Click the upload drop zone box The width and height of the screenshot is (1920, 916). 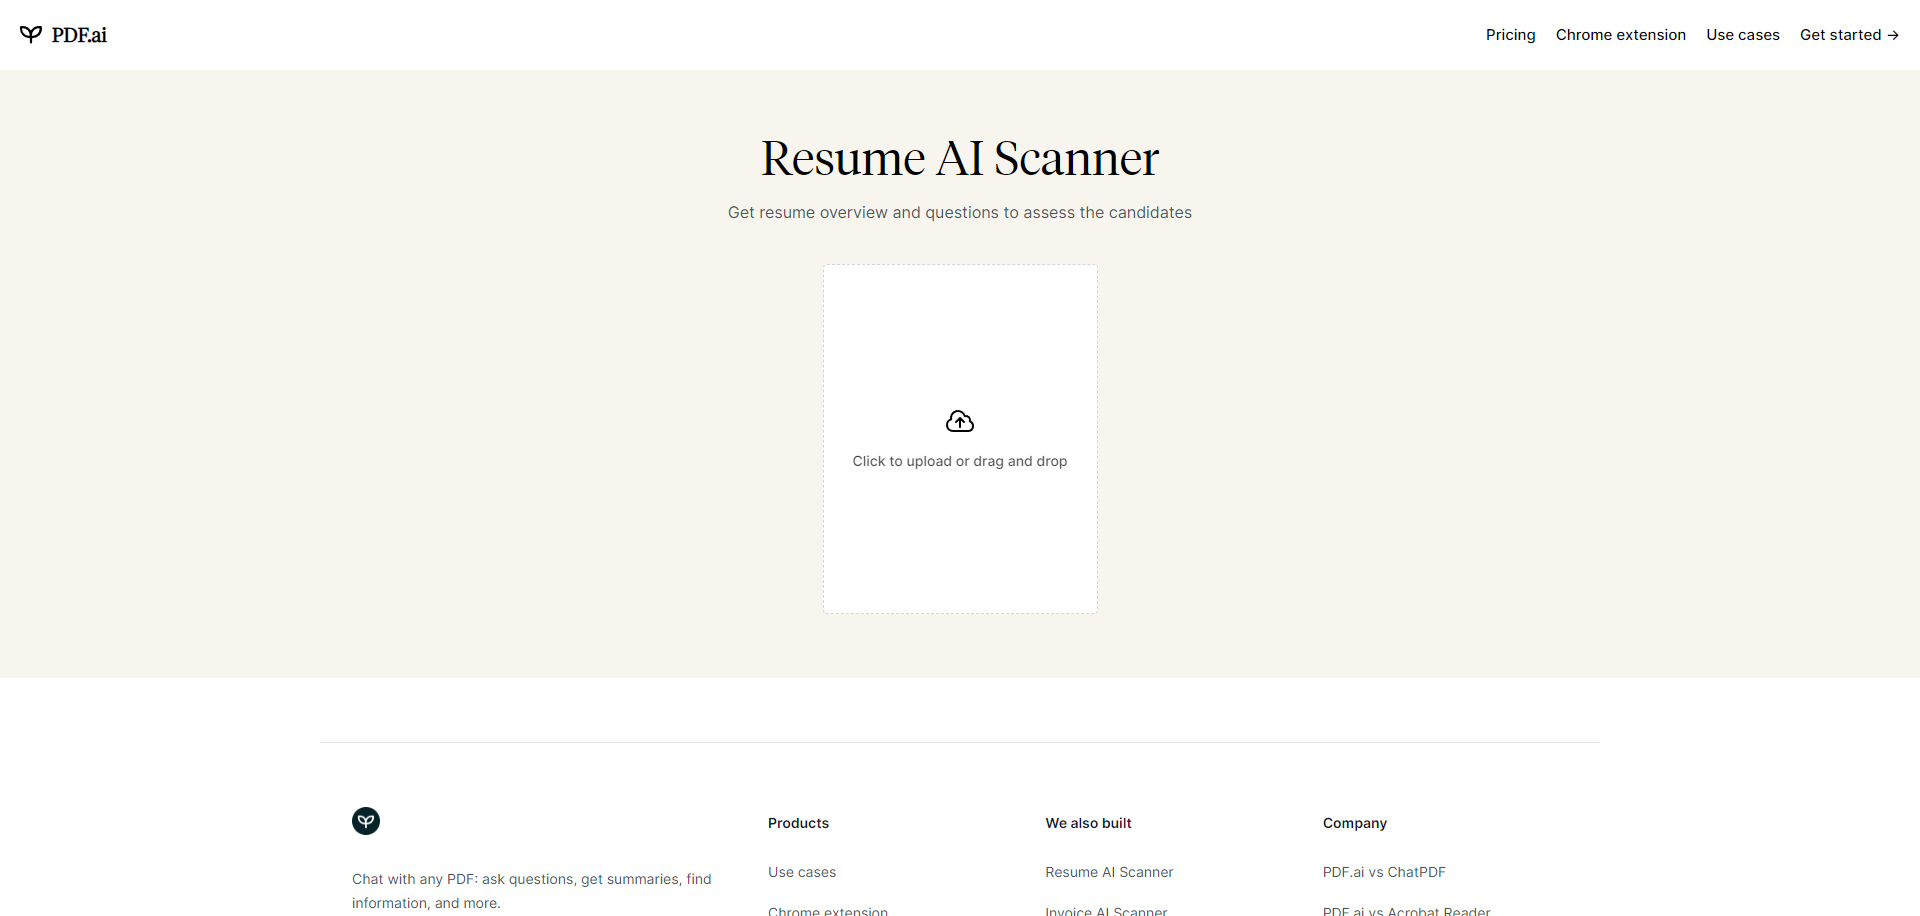point(960,439)
